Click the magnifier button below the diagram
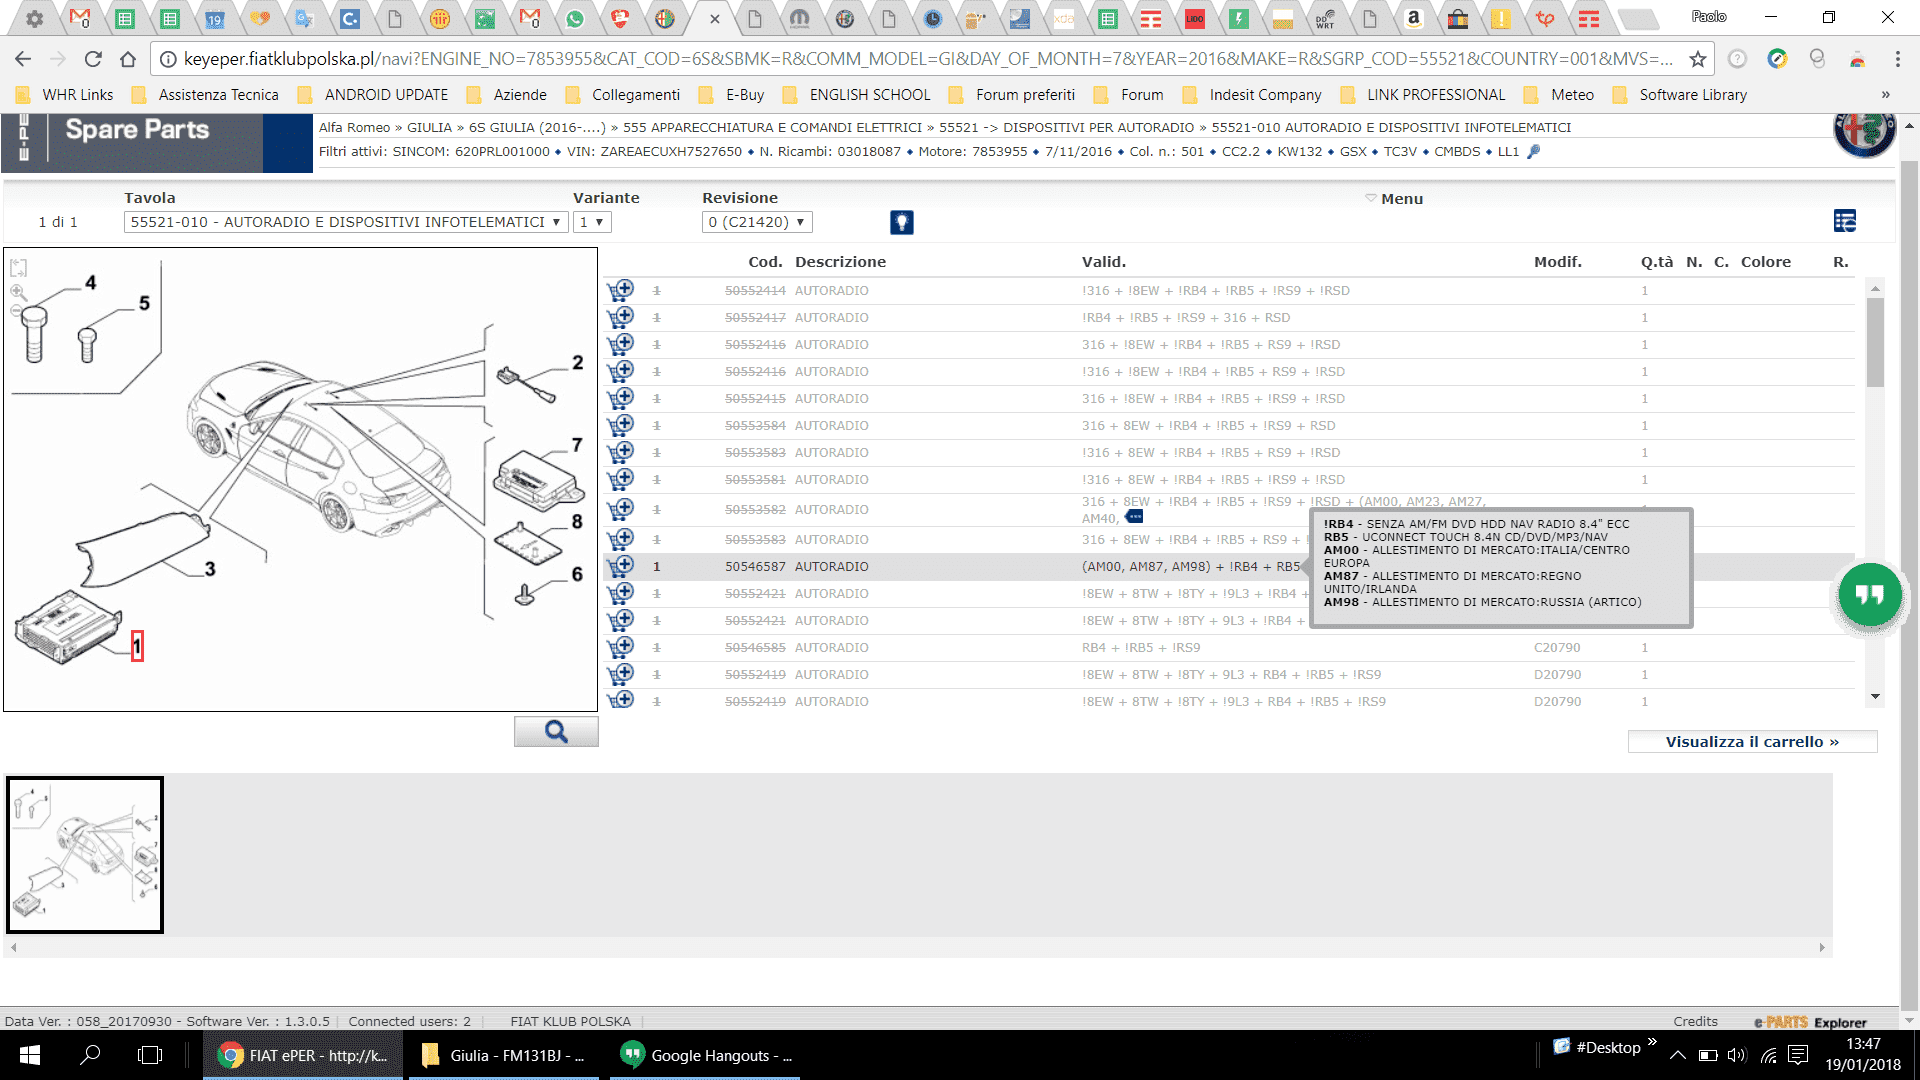Screen dimensions: 1920x1080 coord(556,732)
